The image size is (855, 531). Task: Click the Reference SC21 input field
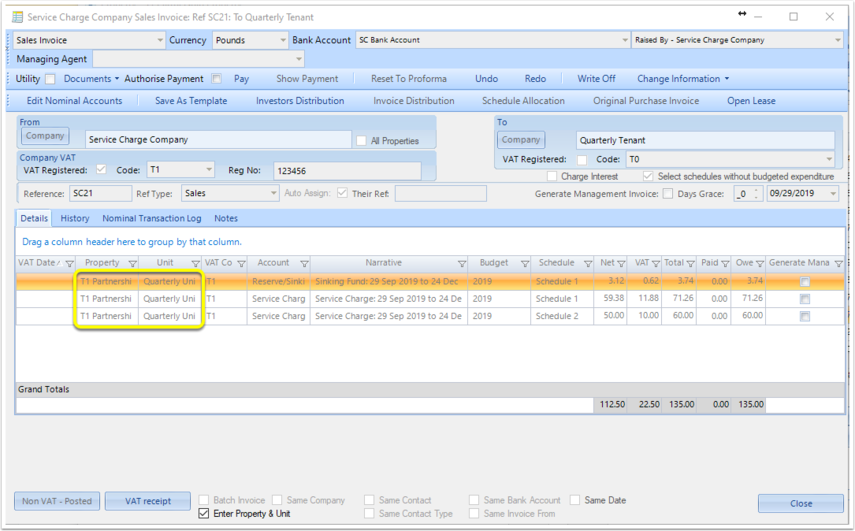tap(100, 194)
